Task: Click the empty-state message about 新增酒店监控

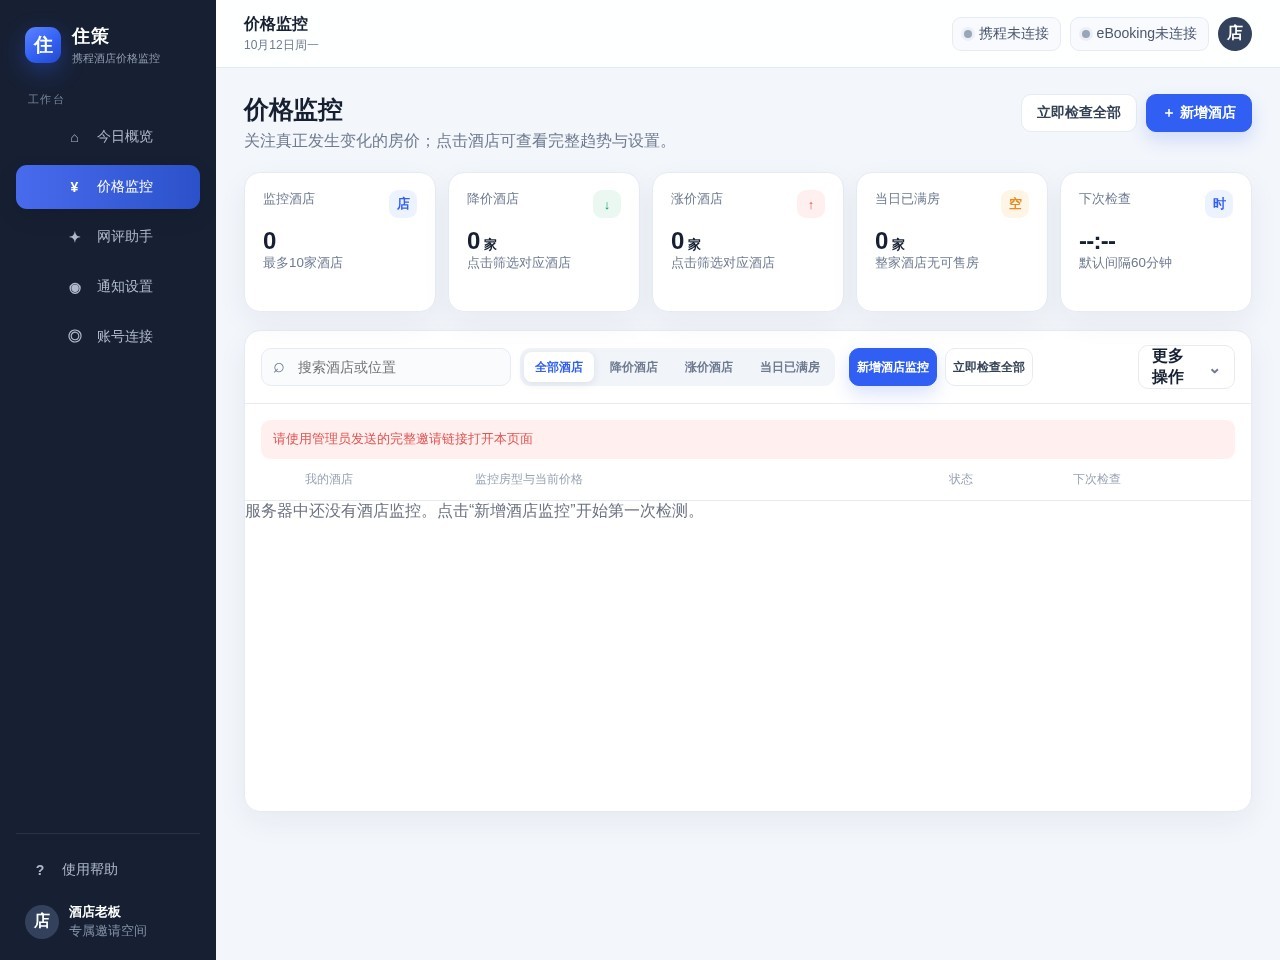Action: [474, 511]
